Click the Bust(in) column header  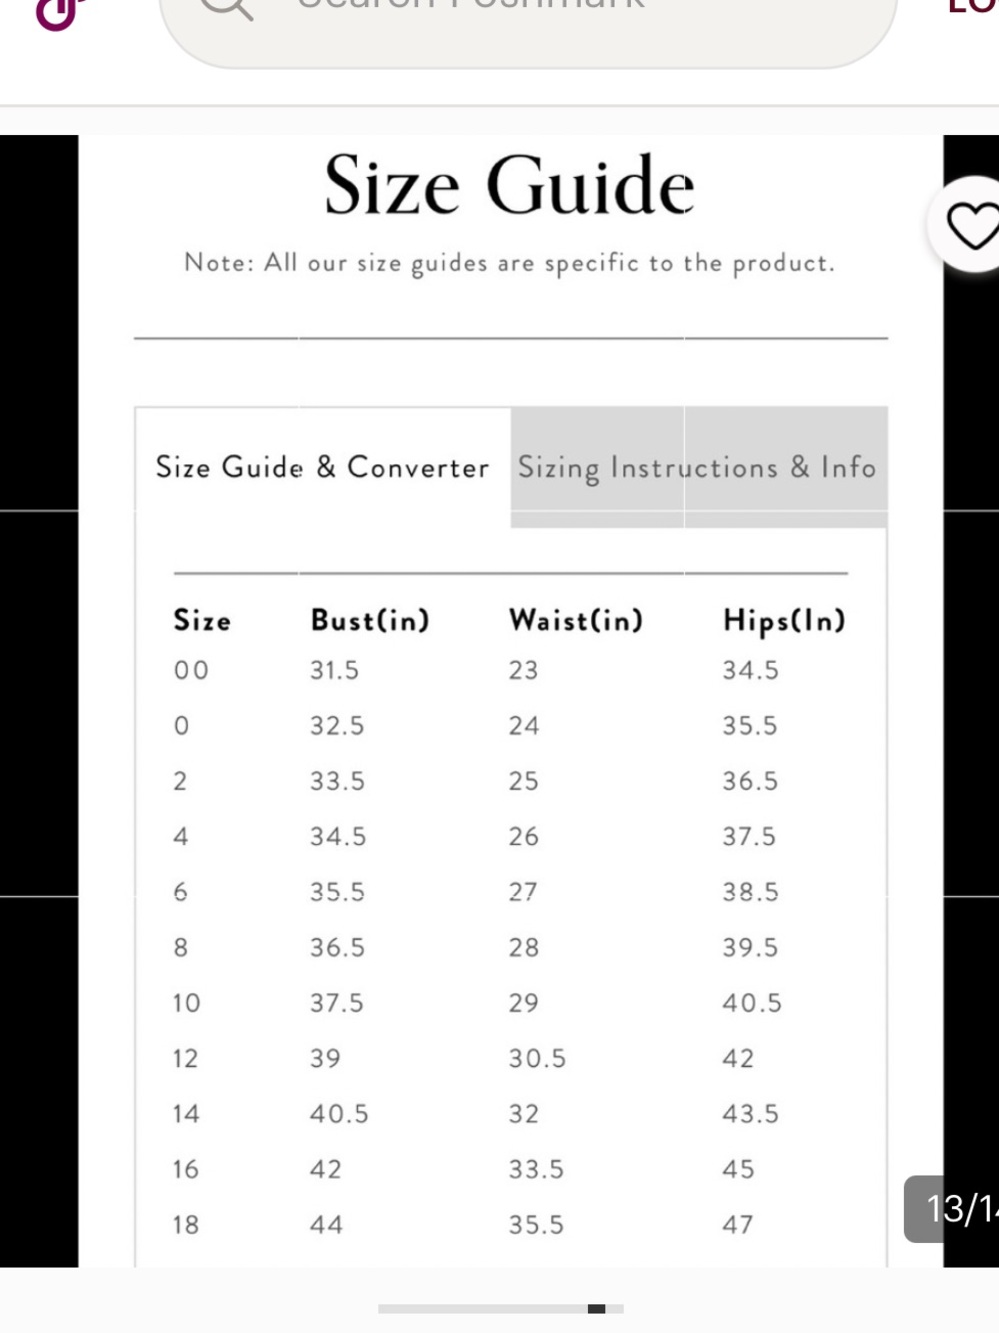coord(370,620)
